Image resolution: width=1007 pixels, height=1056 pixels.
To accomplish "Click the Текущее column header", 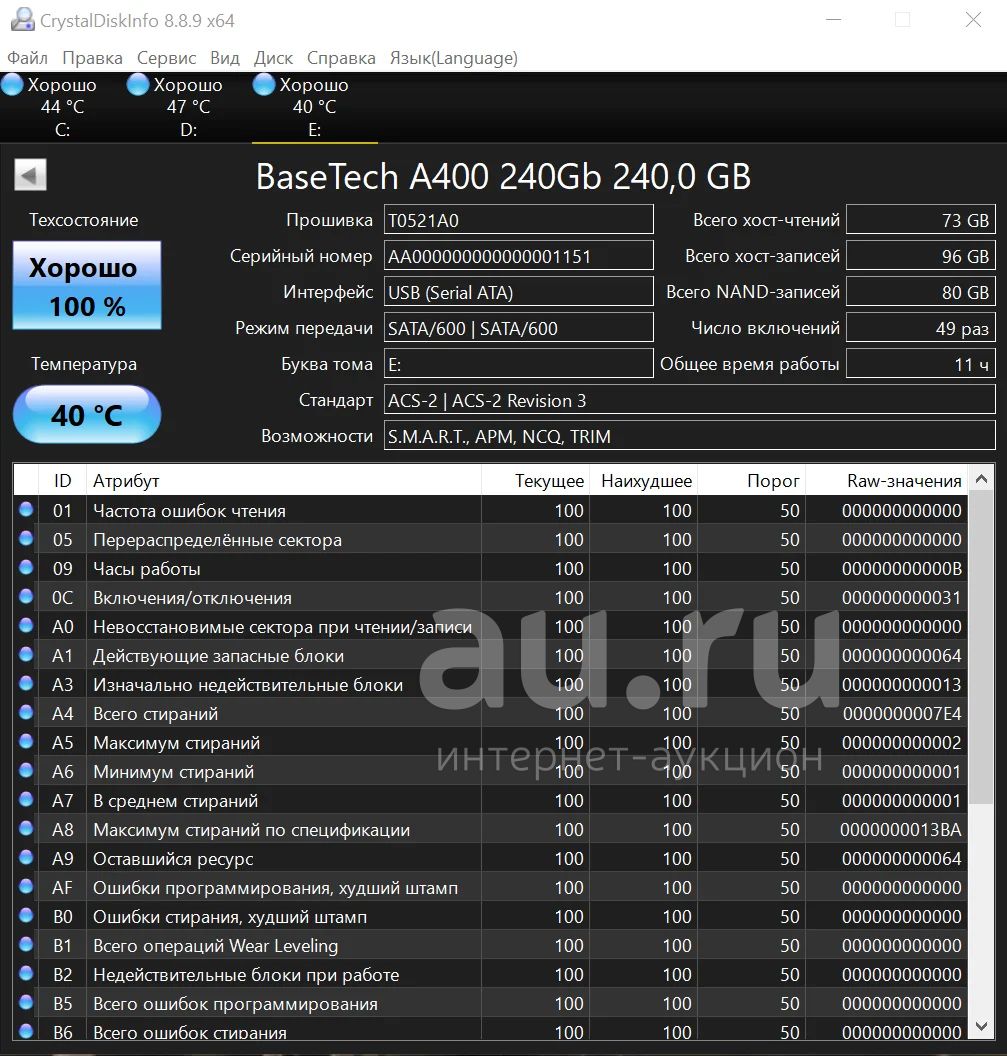I will pyautogui.click(x=535, y=480).
